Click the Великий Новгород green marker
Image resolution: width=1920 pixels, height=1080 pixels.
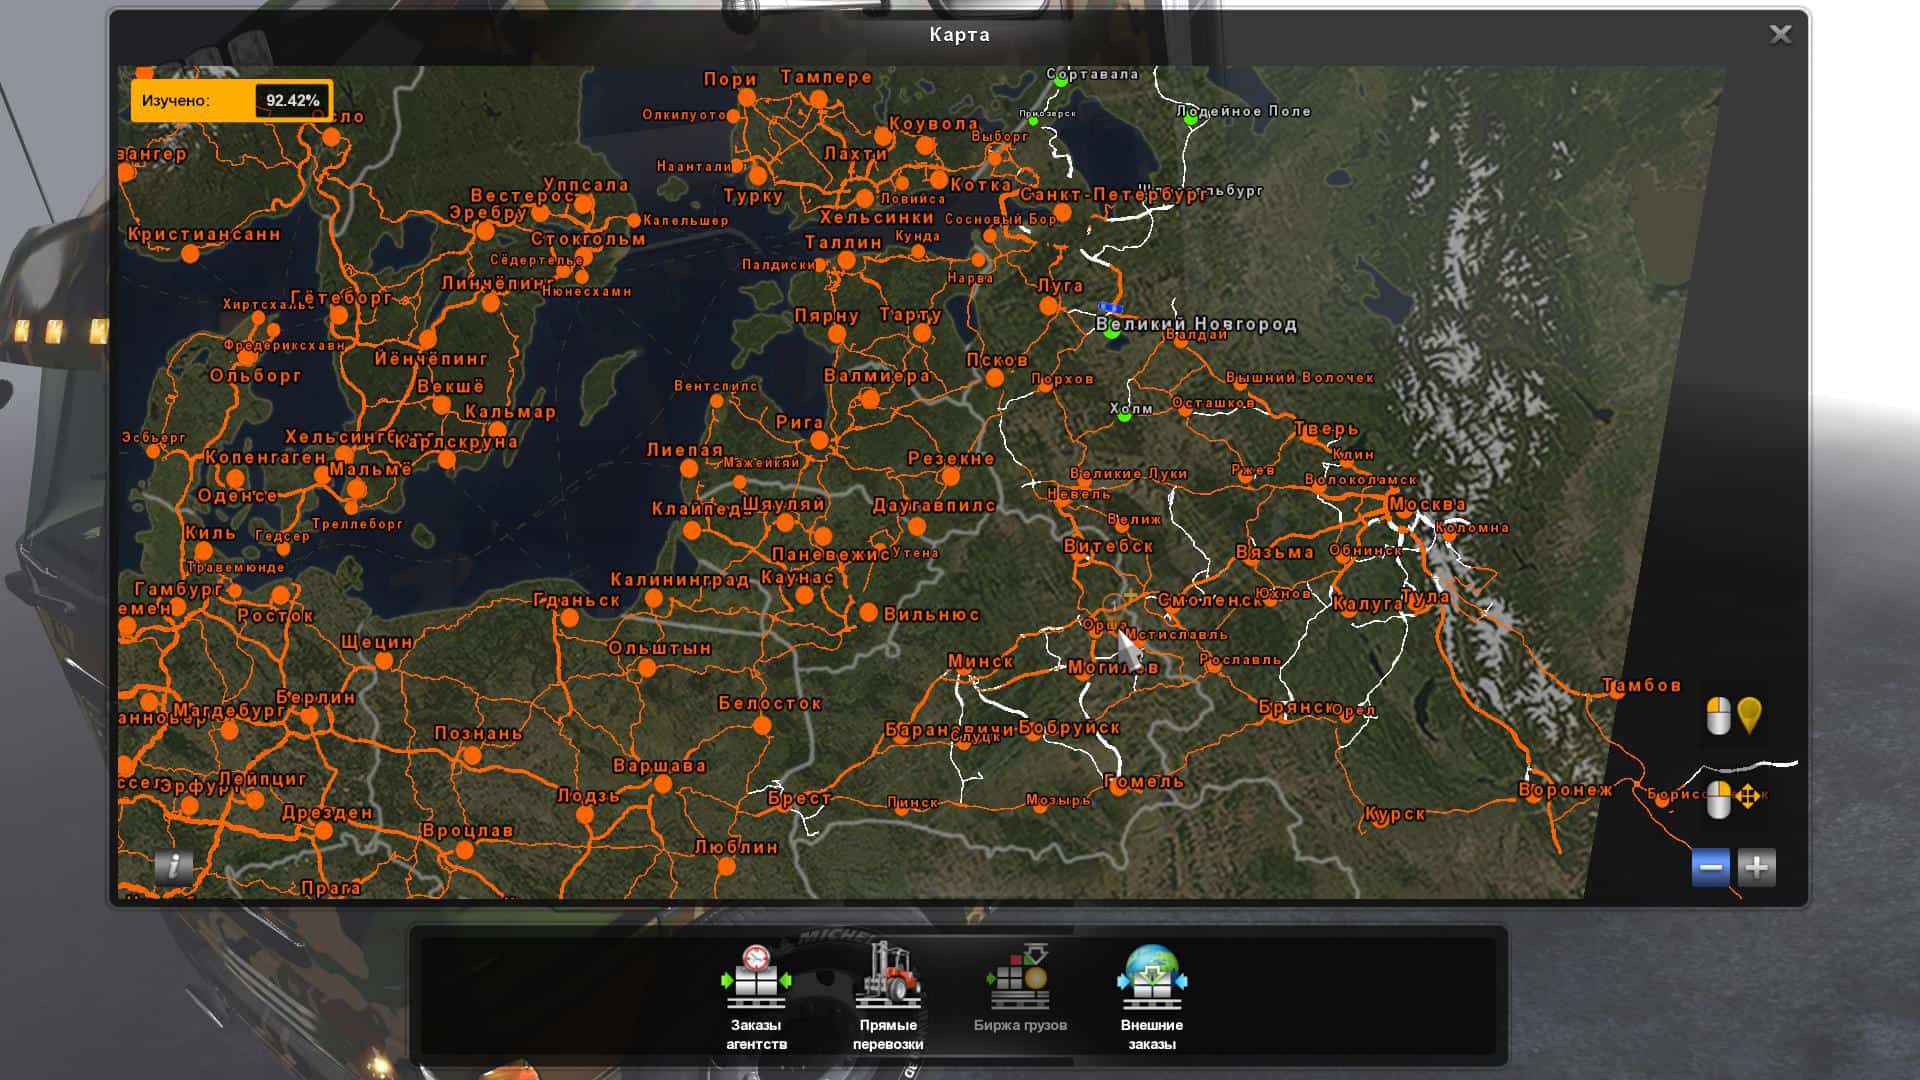(x=1112, y=332)
